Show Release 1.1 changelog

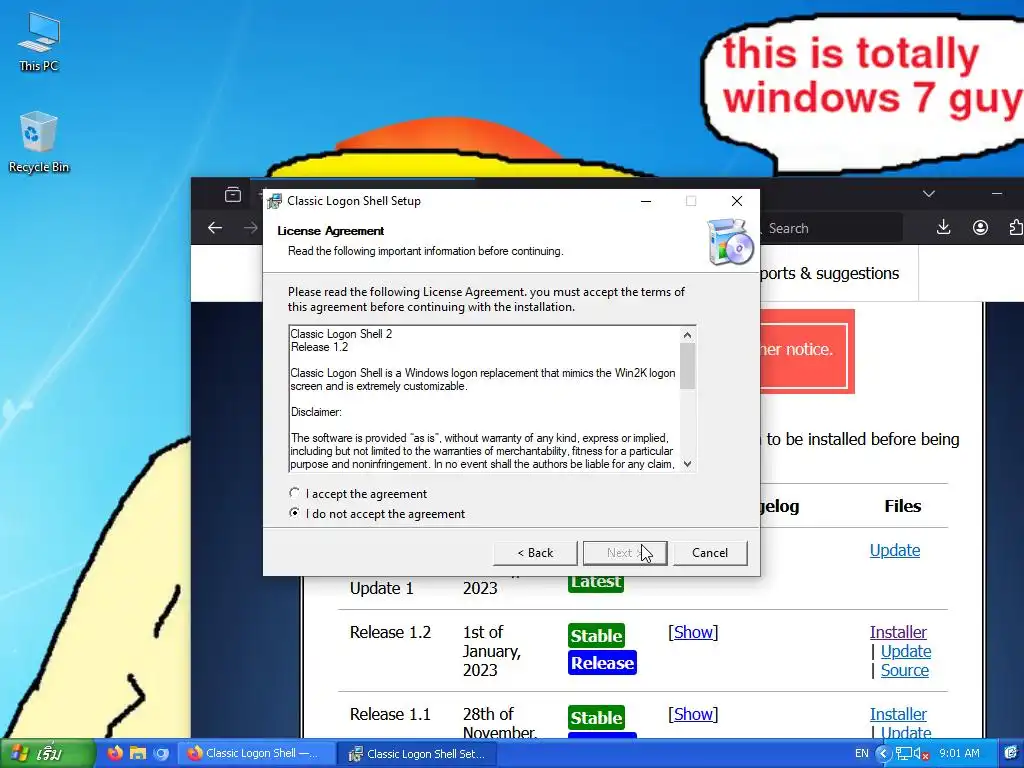693,714
